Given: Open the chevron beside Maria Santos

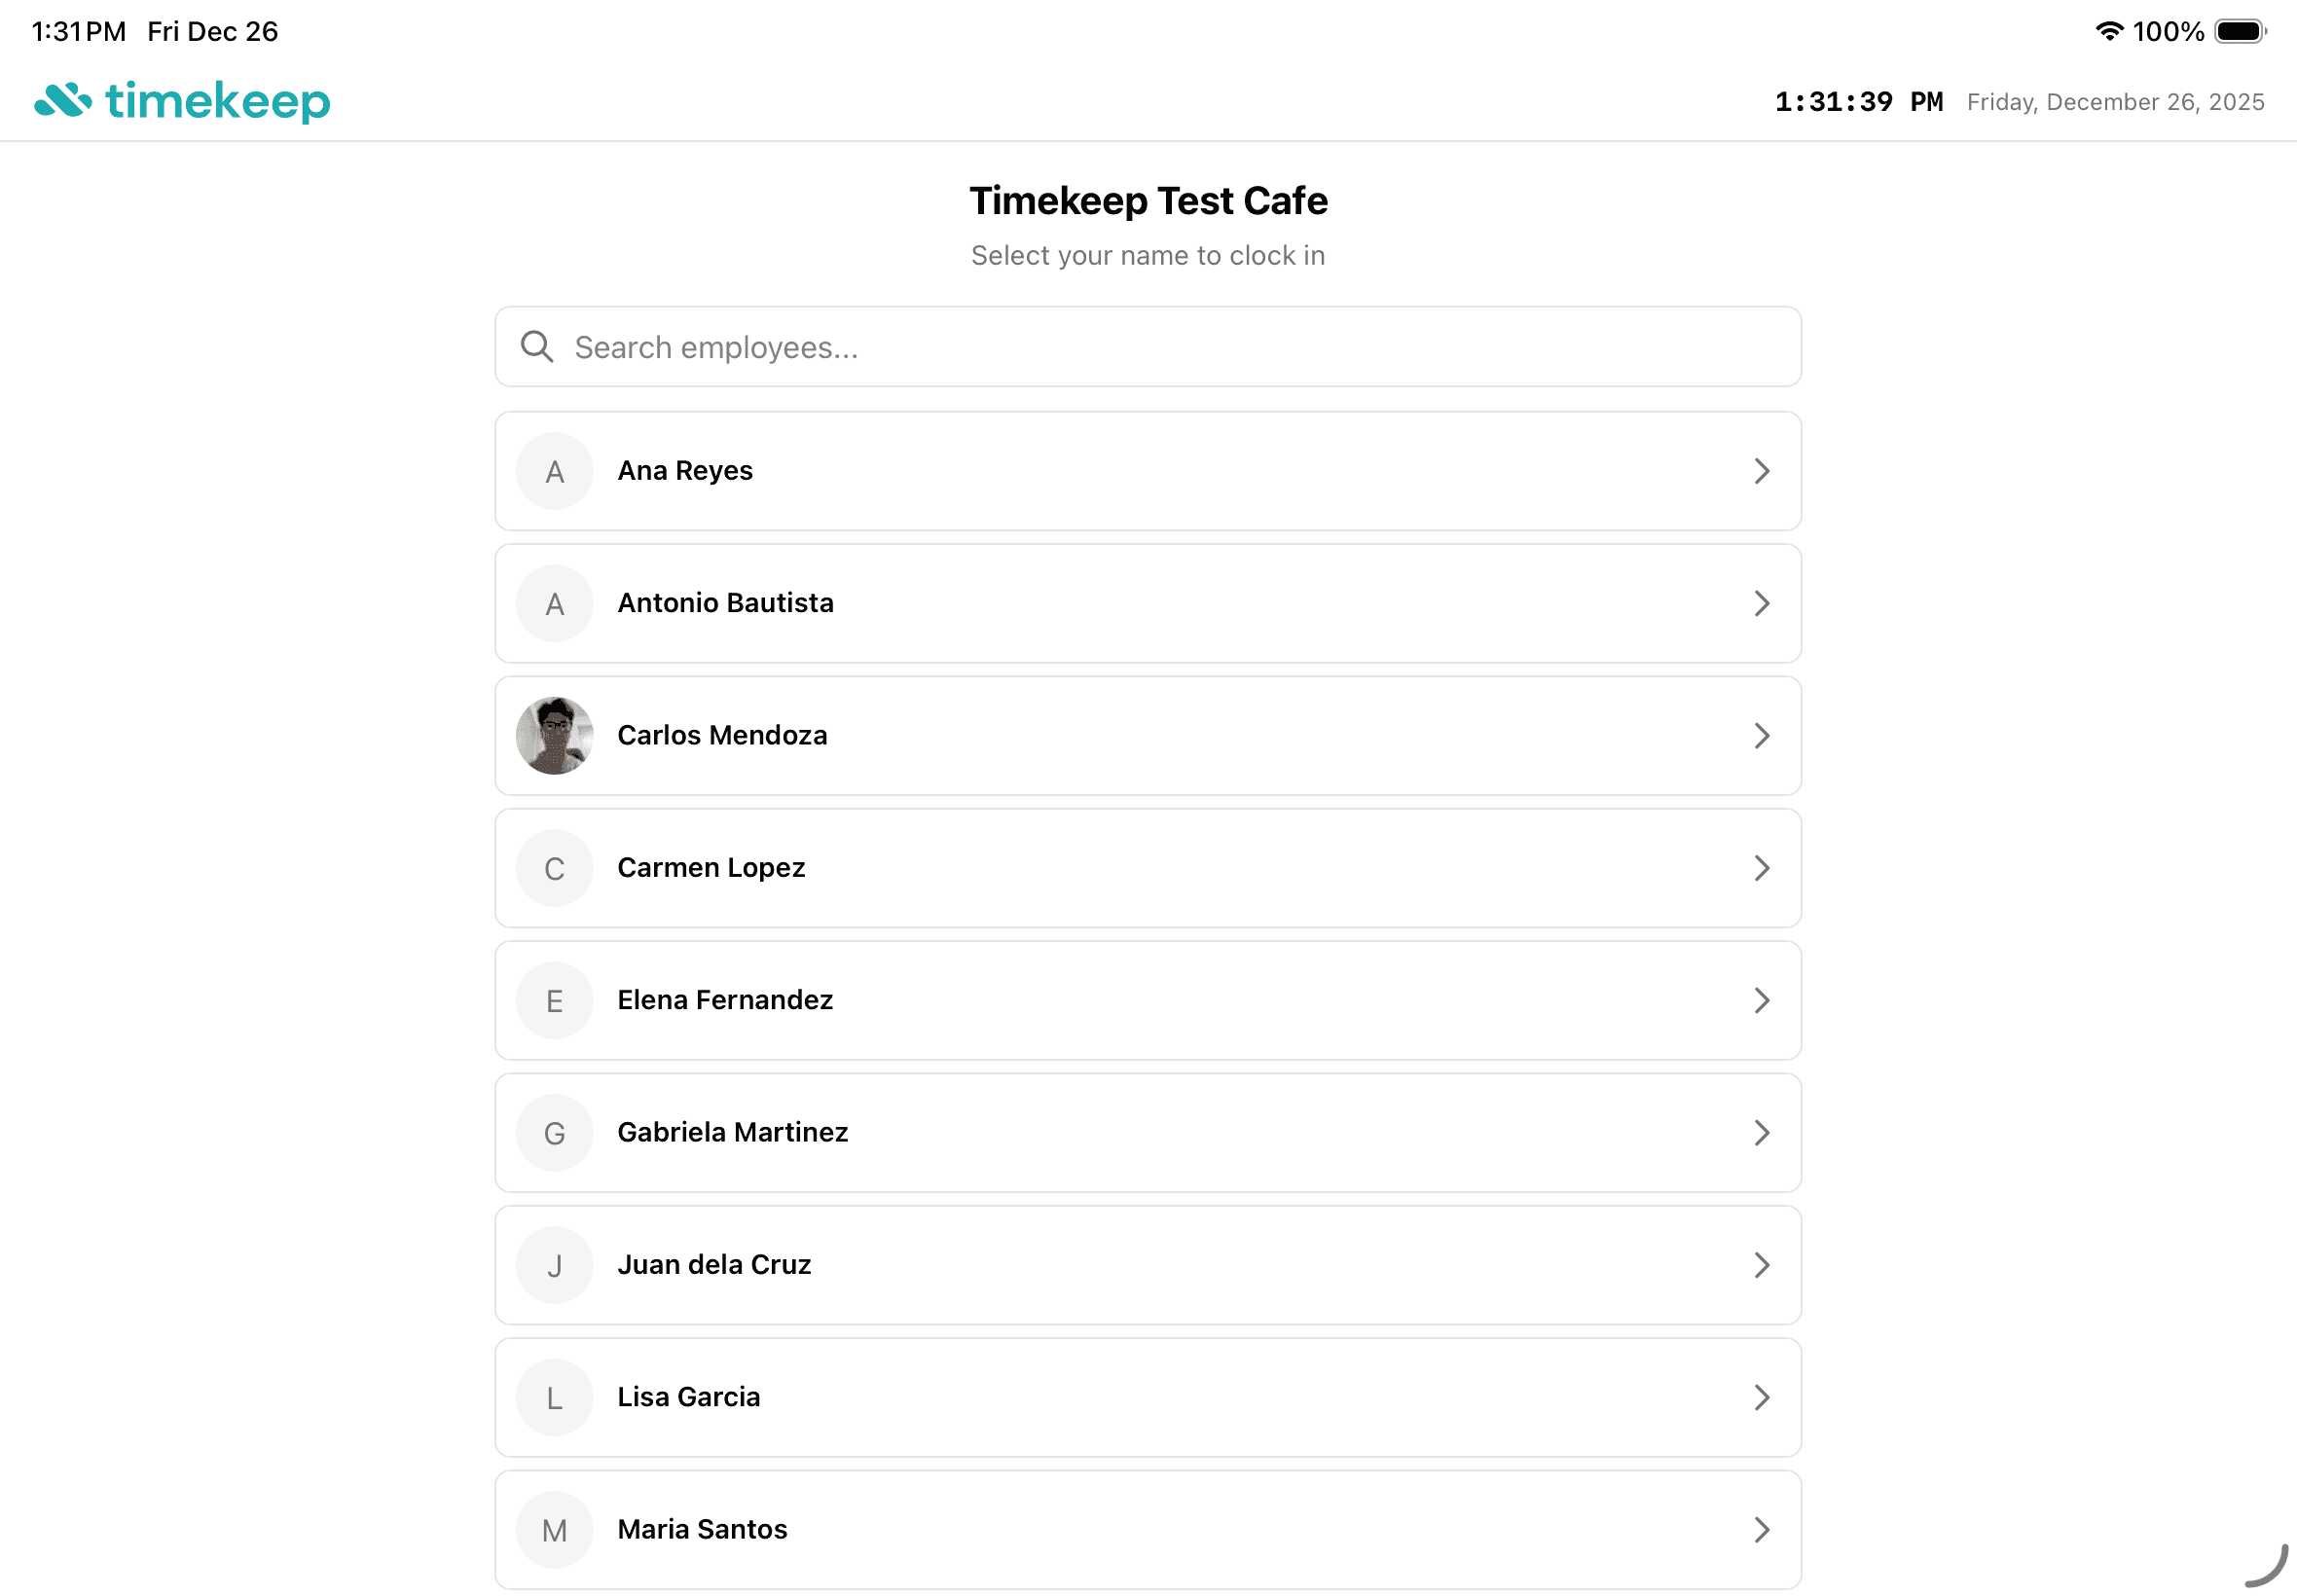Looking at the screenshot, I should (x=1761, y=1529).
